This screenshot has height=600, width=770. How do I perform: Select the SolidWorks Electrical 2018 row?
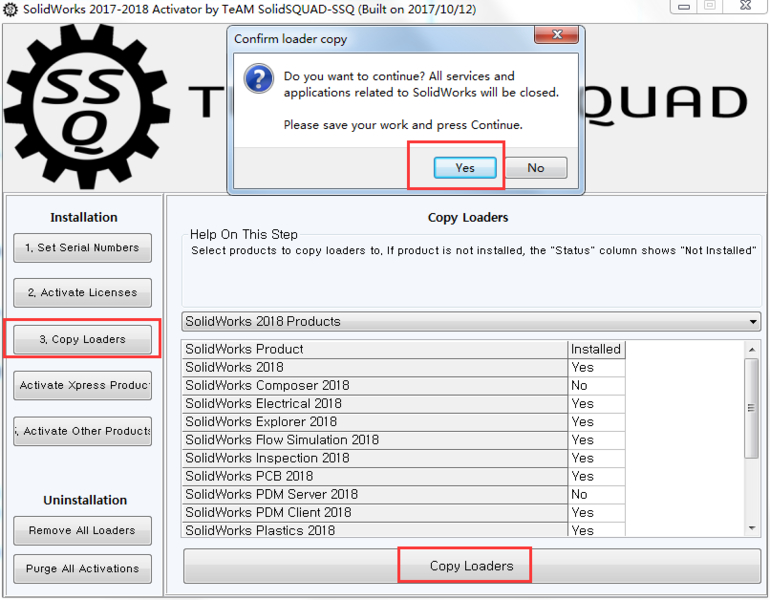coord(404,404)
